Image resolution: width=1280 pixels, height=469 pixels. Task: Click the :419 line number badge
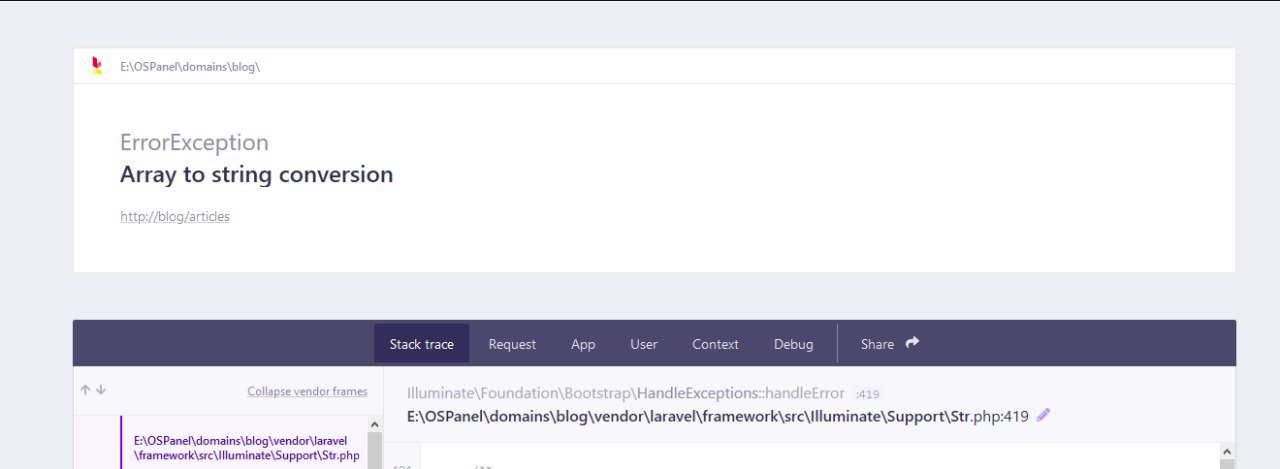pos(867,394)
